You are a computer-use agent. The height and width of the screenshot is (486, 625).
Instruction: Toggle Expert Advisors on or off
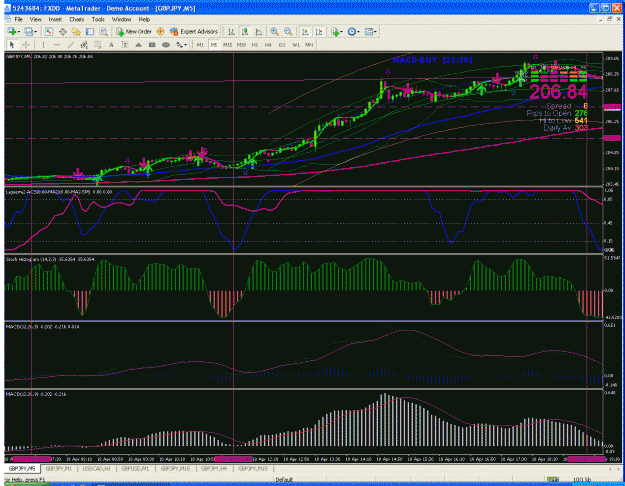point(194,31)
